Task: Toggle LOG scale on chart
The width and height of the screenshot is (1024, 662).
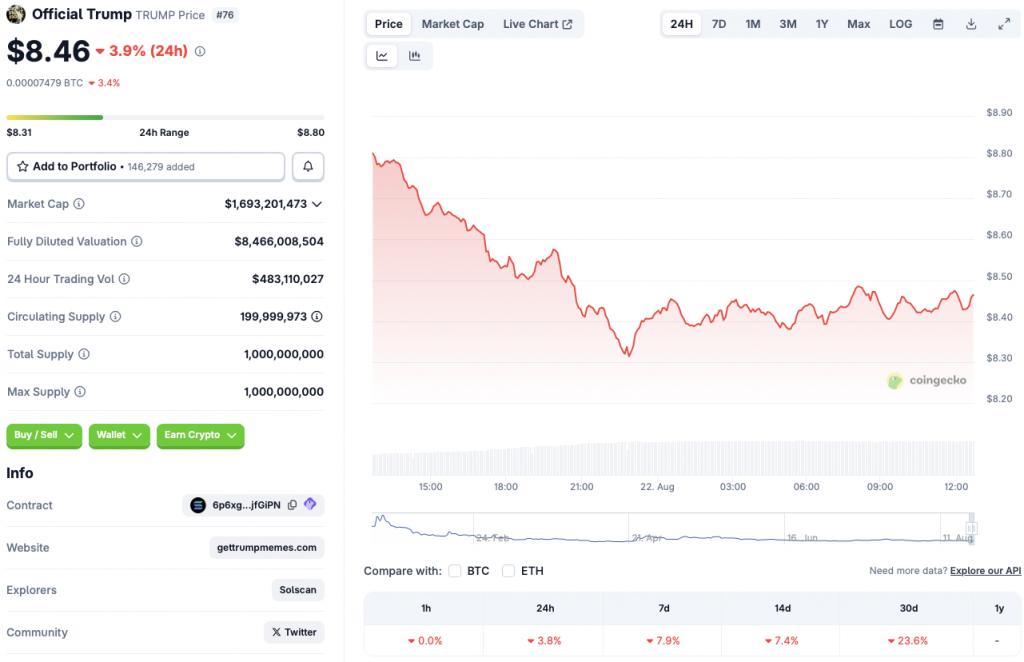Action: tap(900, 24)
